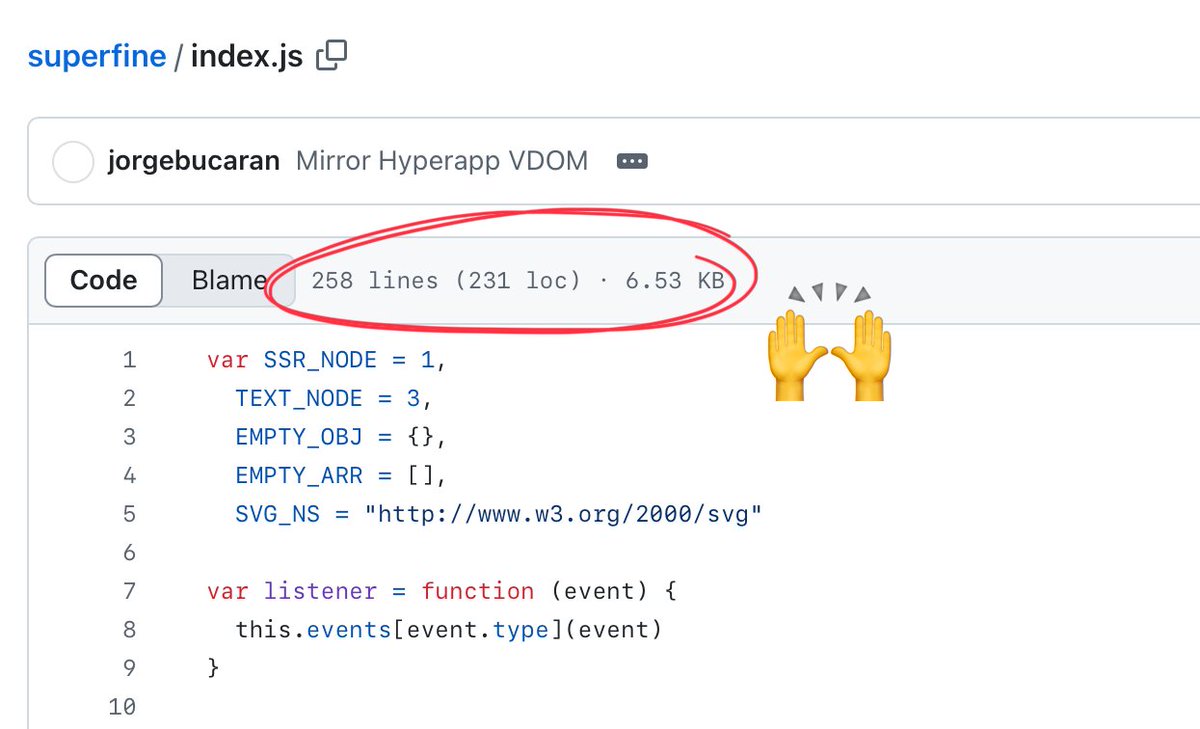1200x729 pixels.
Task: Open the 'Mirror Hyperapp VDOM' commit message
Action: pyautogui.click(x=442, y=161)
